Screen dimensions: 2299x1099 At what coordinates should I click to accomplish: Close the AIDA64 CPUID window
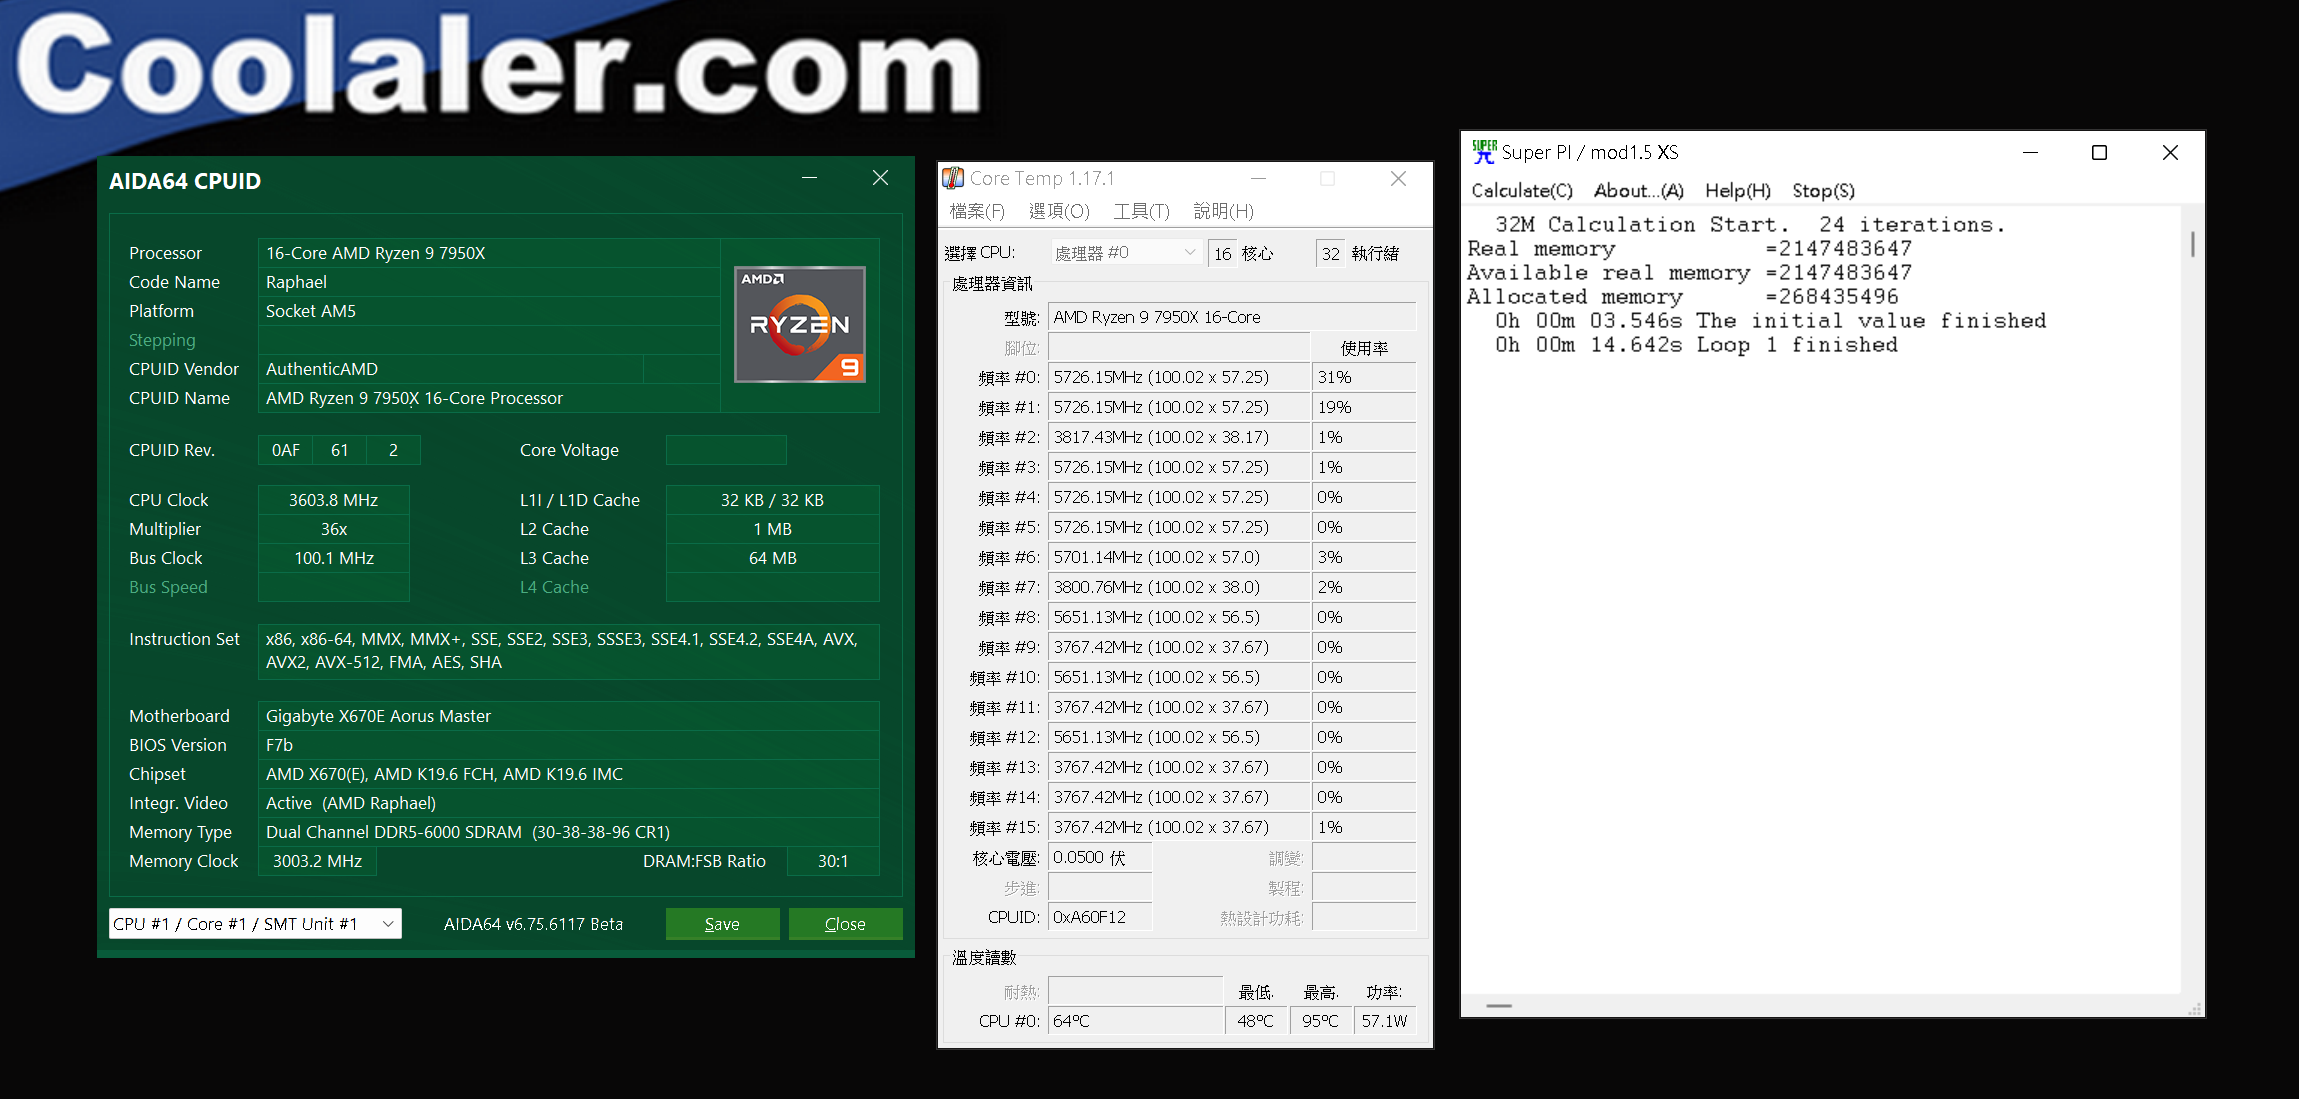pos(880,178)
